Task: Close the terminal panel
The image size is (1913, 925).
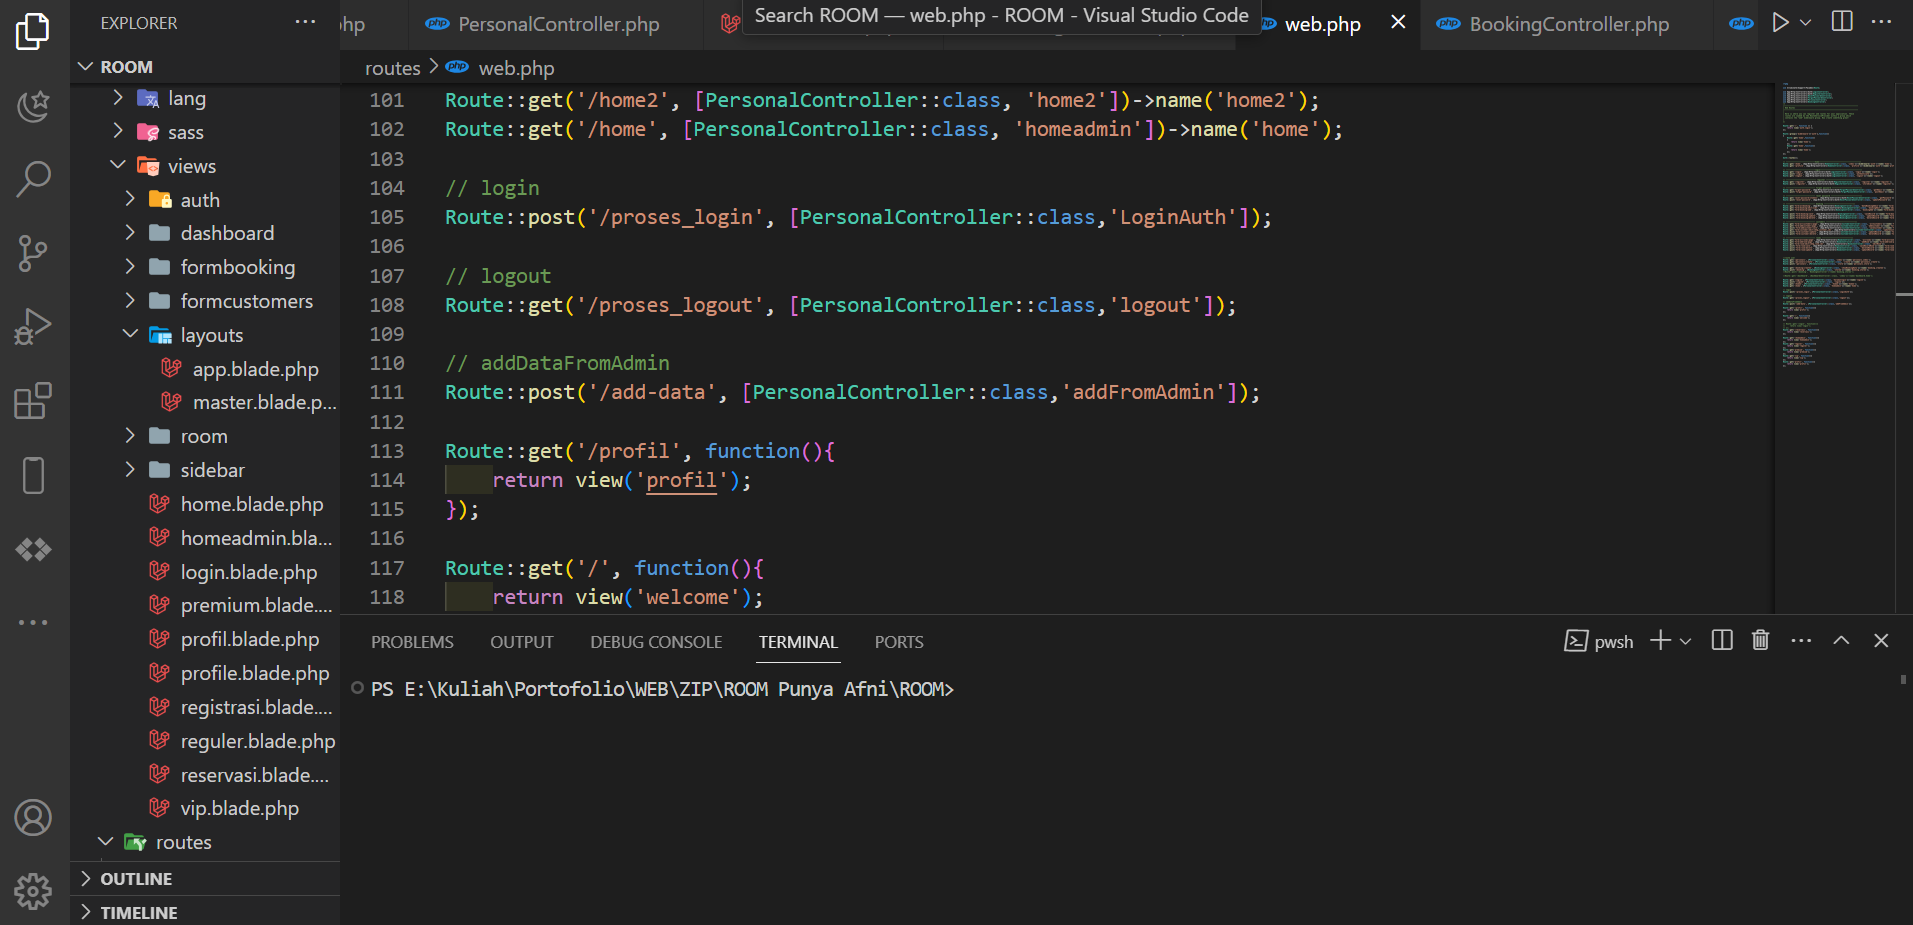Action: tap(1881, 640)
